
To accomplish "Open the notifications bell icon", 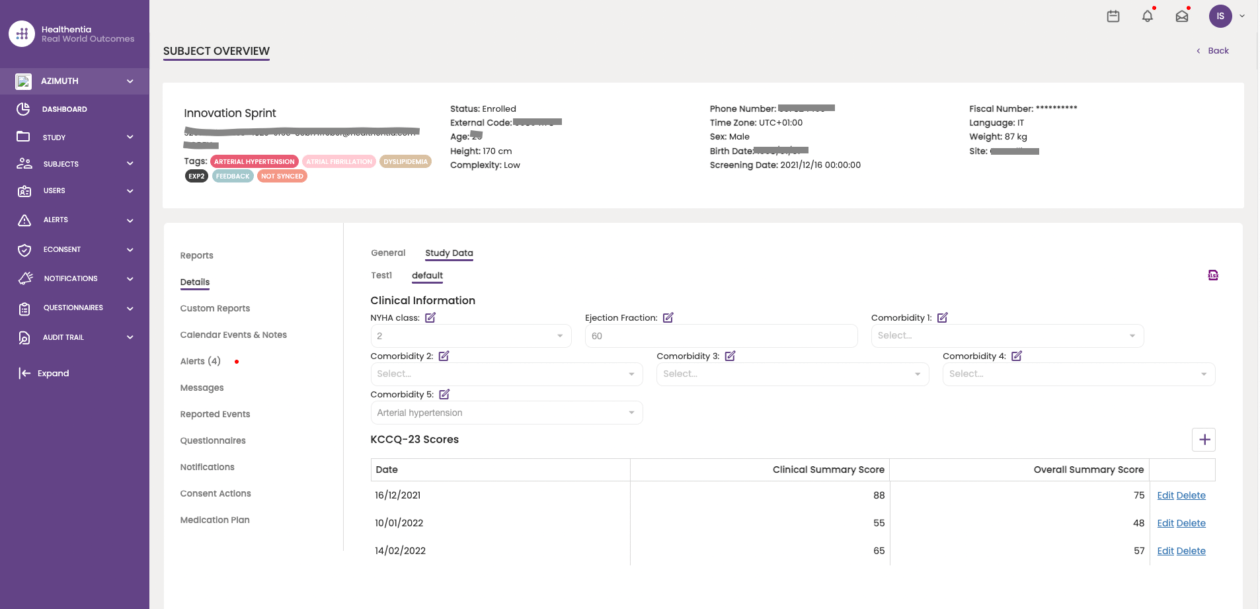I will (1148, 16).
